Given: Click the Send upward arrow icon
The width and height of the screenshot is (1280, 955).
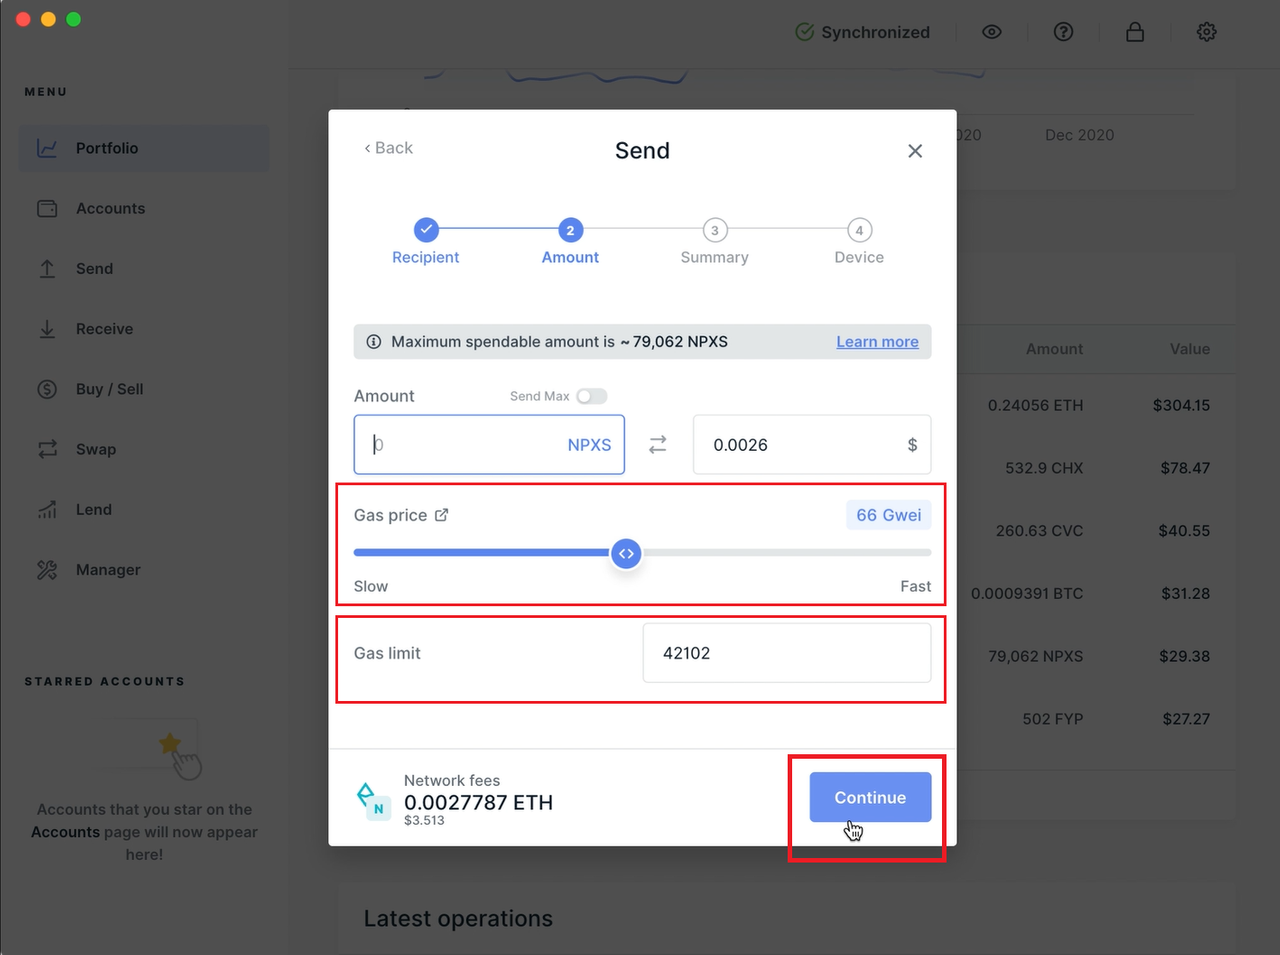Looking at the screenshot, I should tap(47, 268).
